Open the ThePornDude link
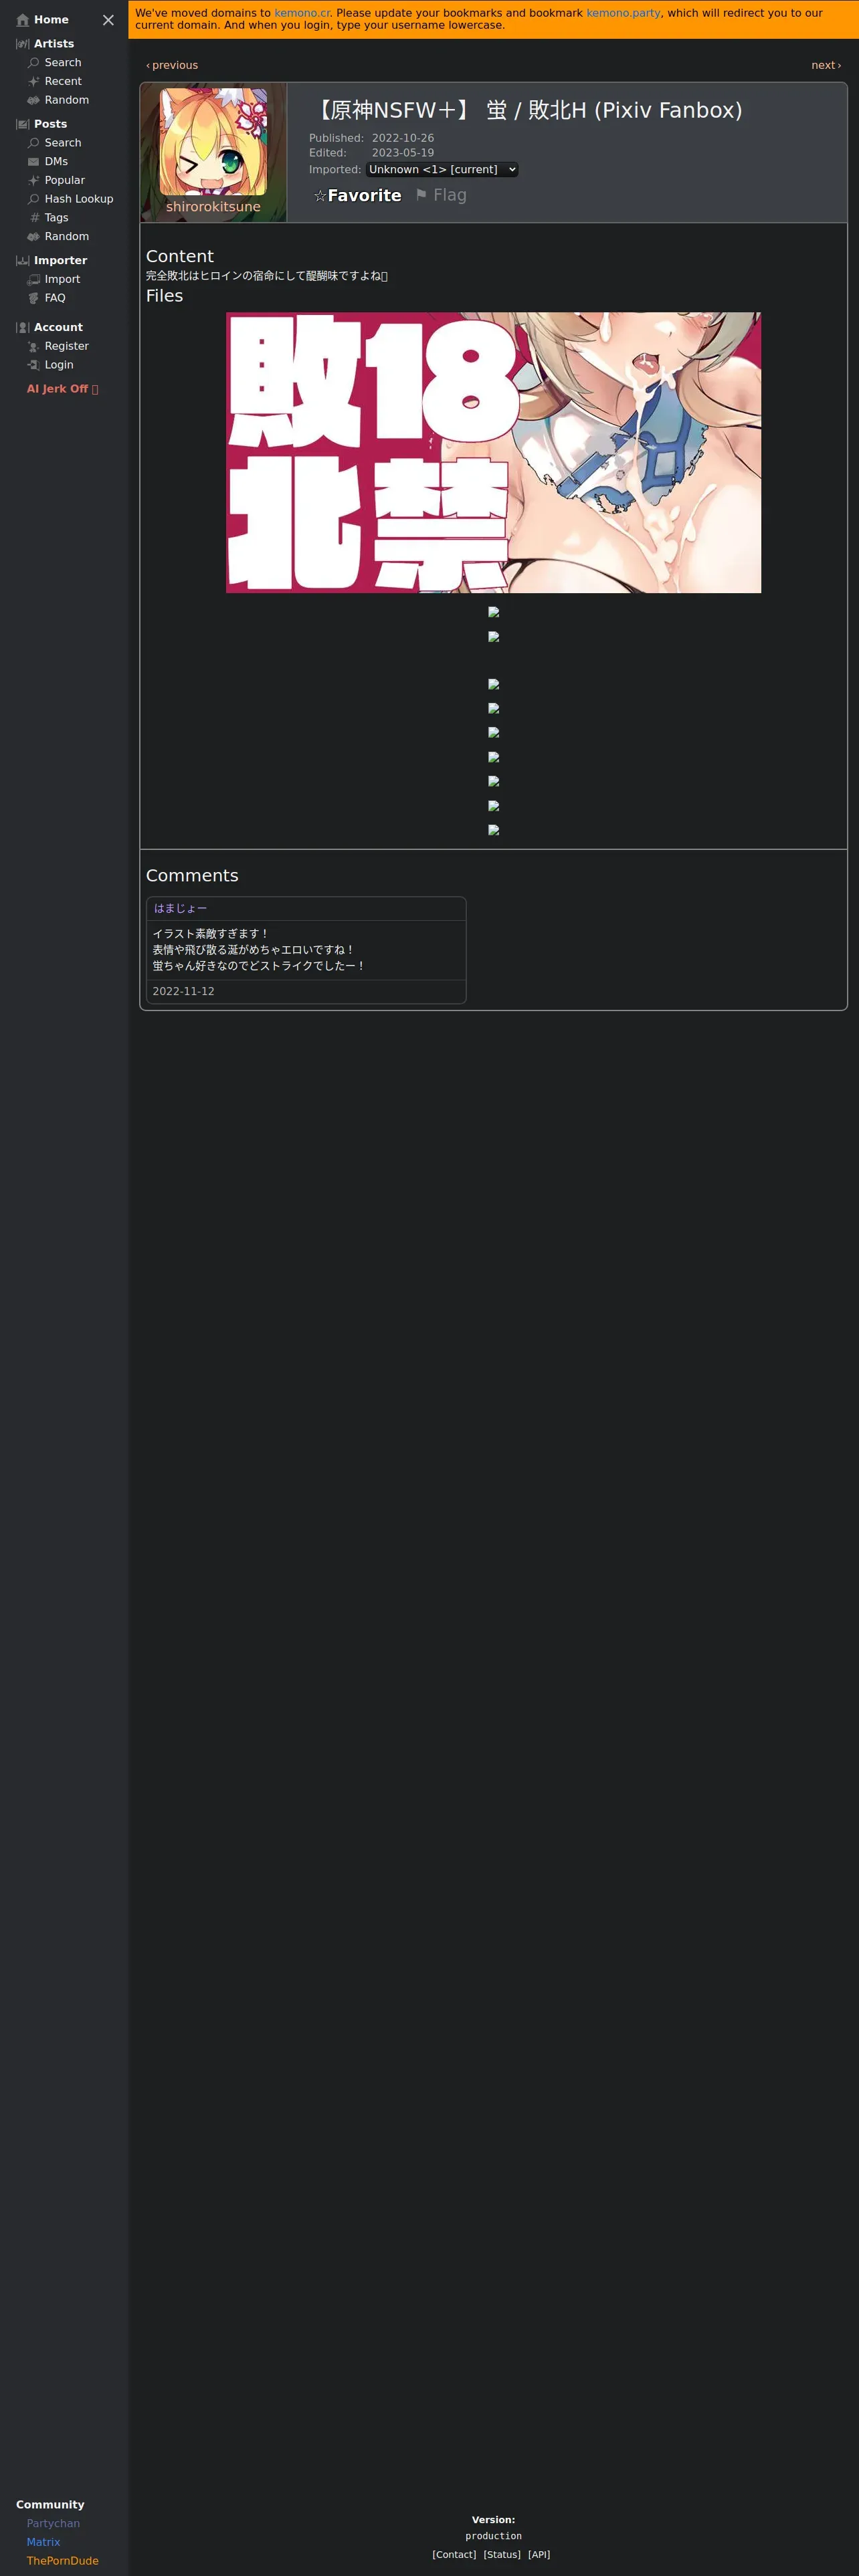Image resolution: width=859 pixels, height=2576 pixels. point(62,2560)
